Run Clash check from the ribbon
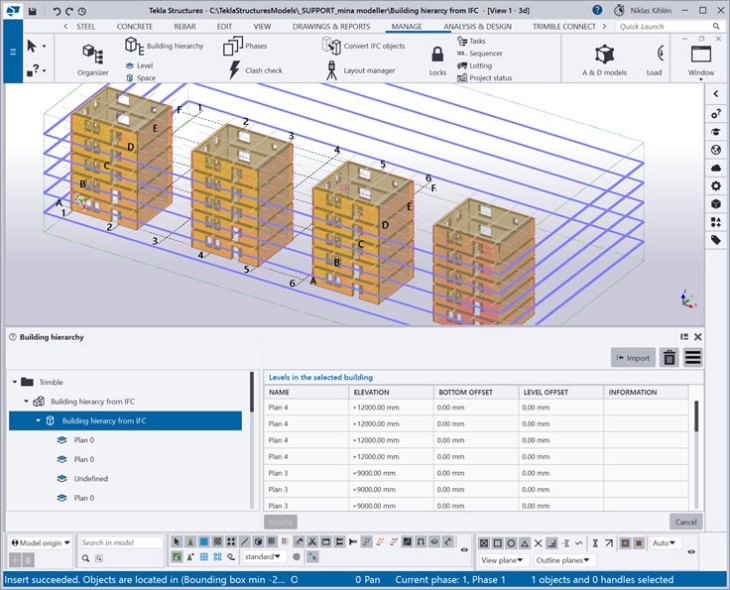The height and width of the screenshot is (590, 730). [x=255, y=70]
